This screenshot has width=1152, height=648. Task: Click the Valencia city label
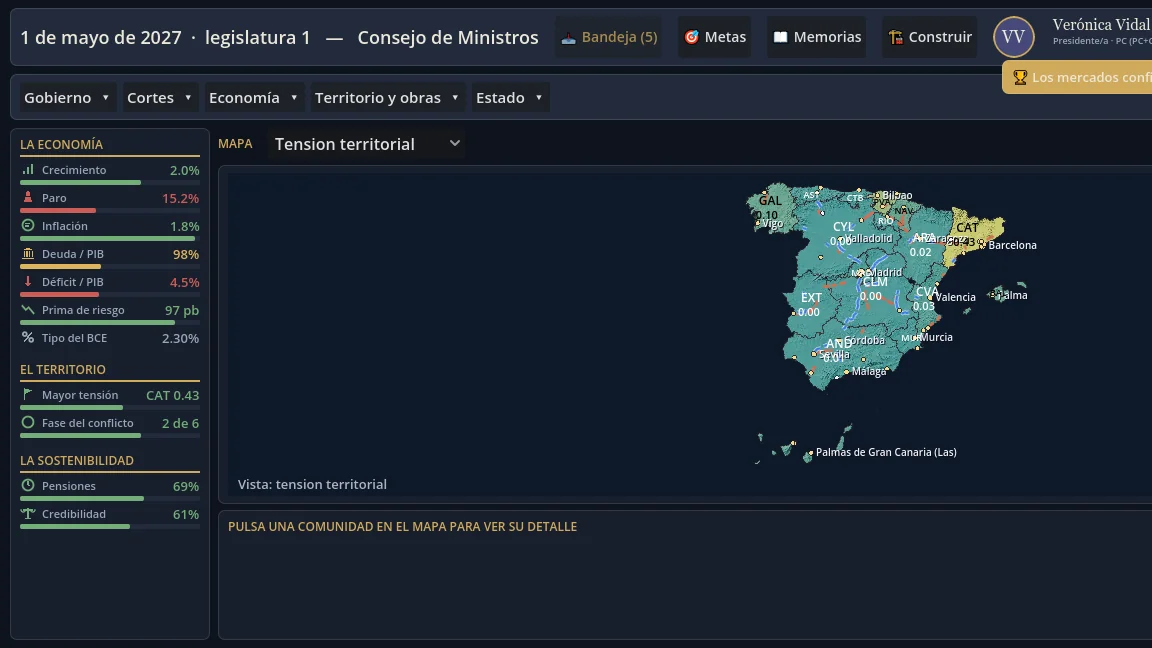click(x=956, y=297)
